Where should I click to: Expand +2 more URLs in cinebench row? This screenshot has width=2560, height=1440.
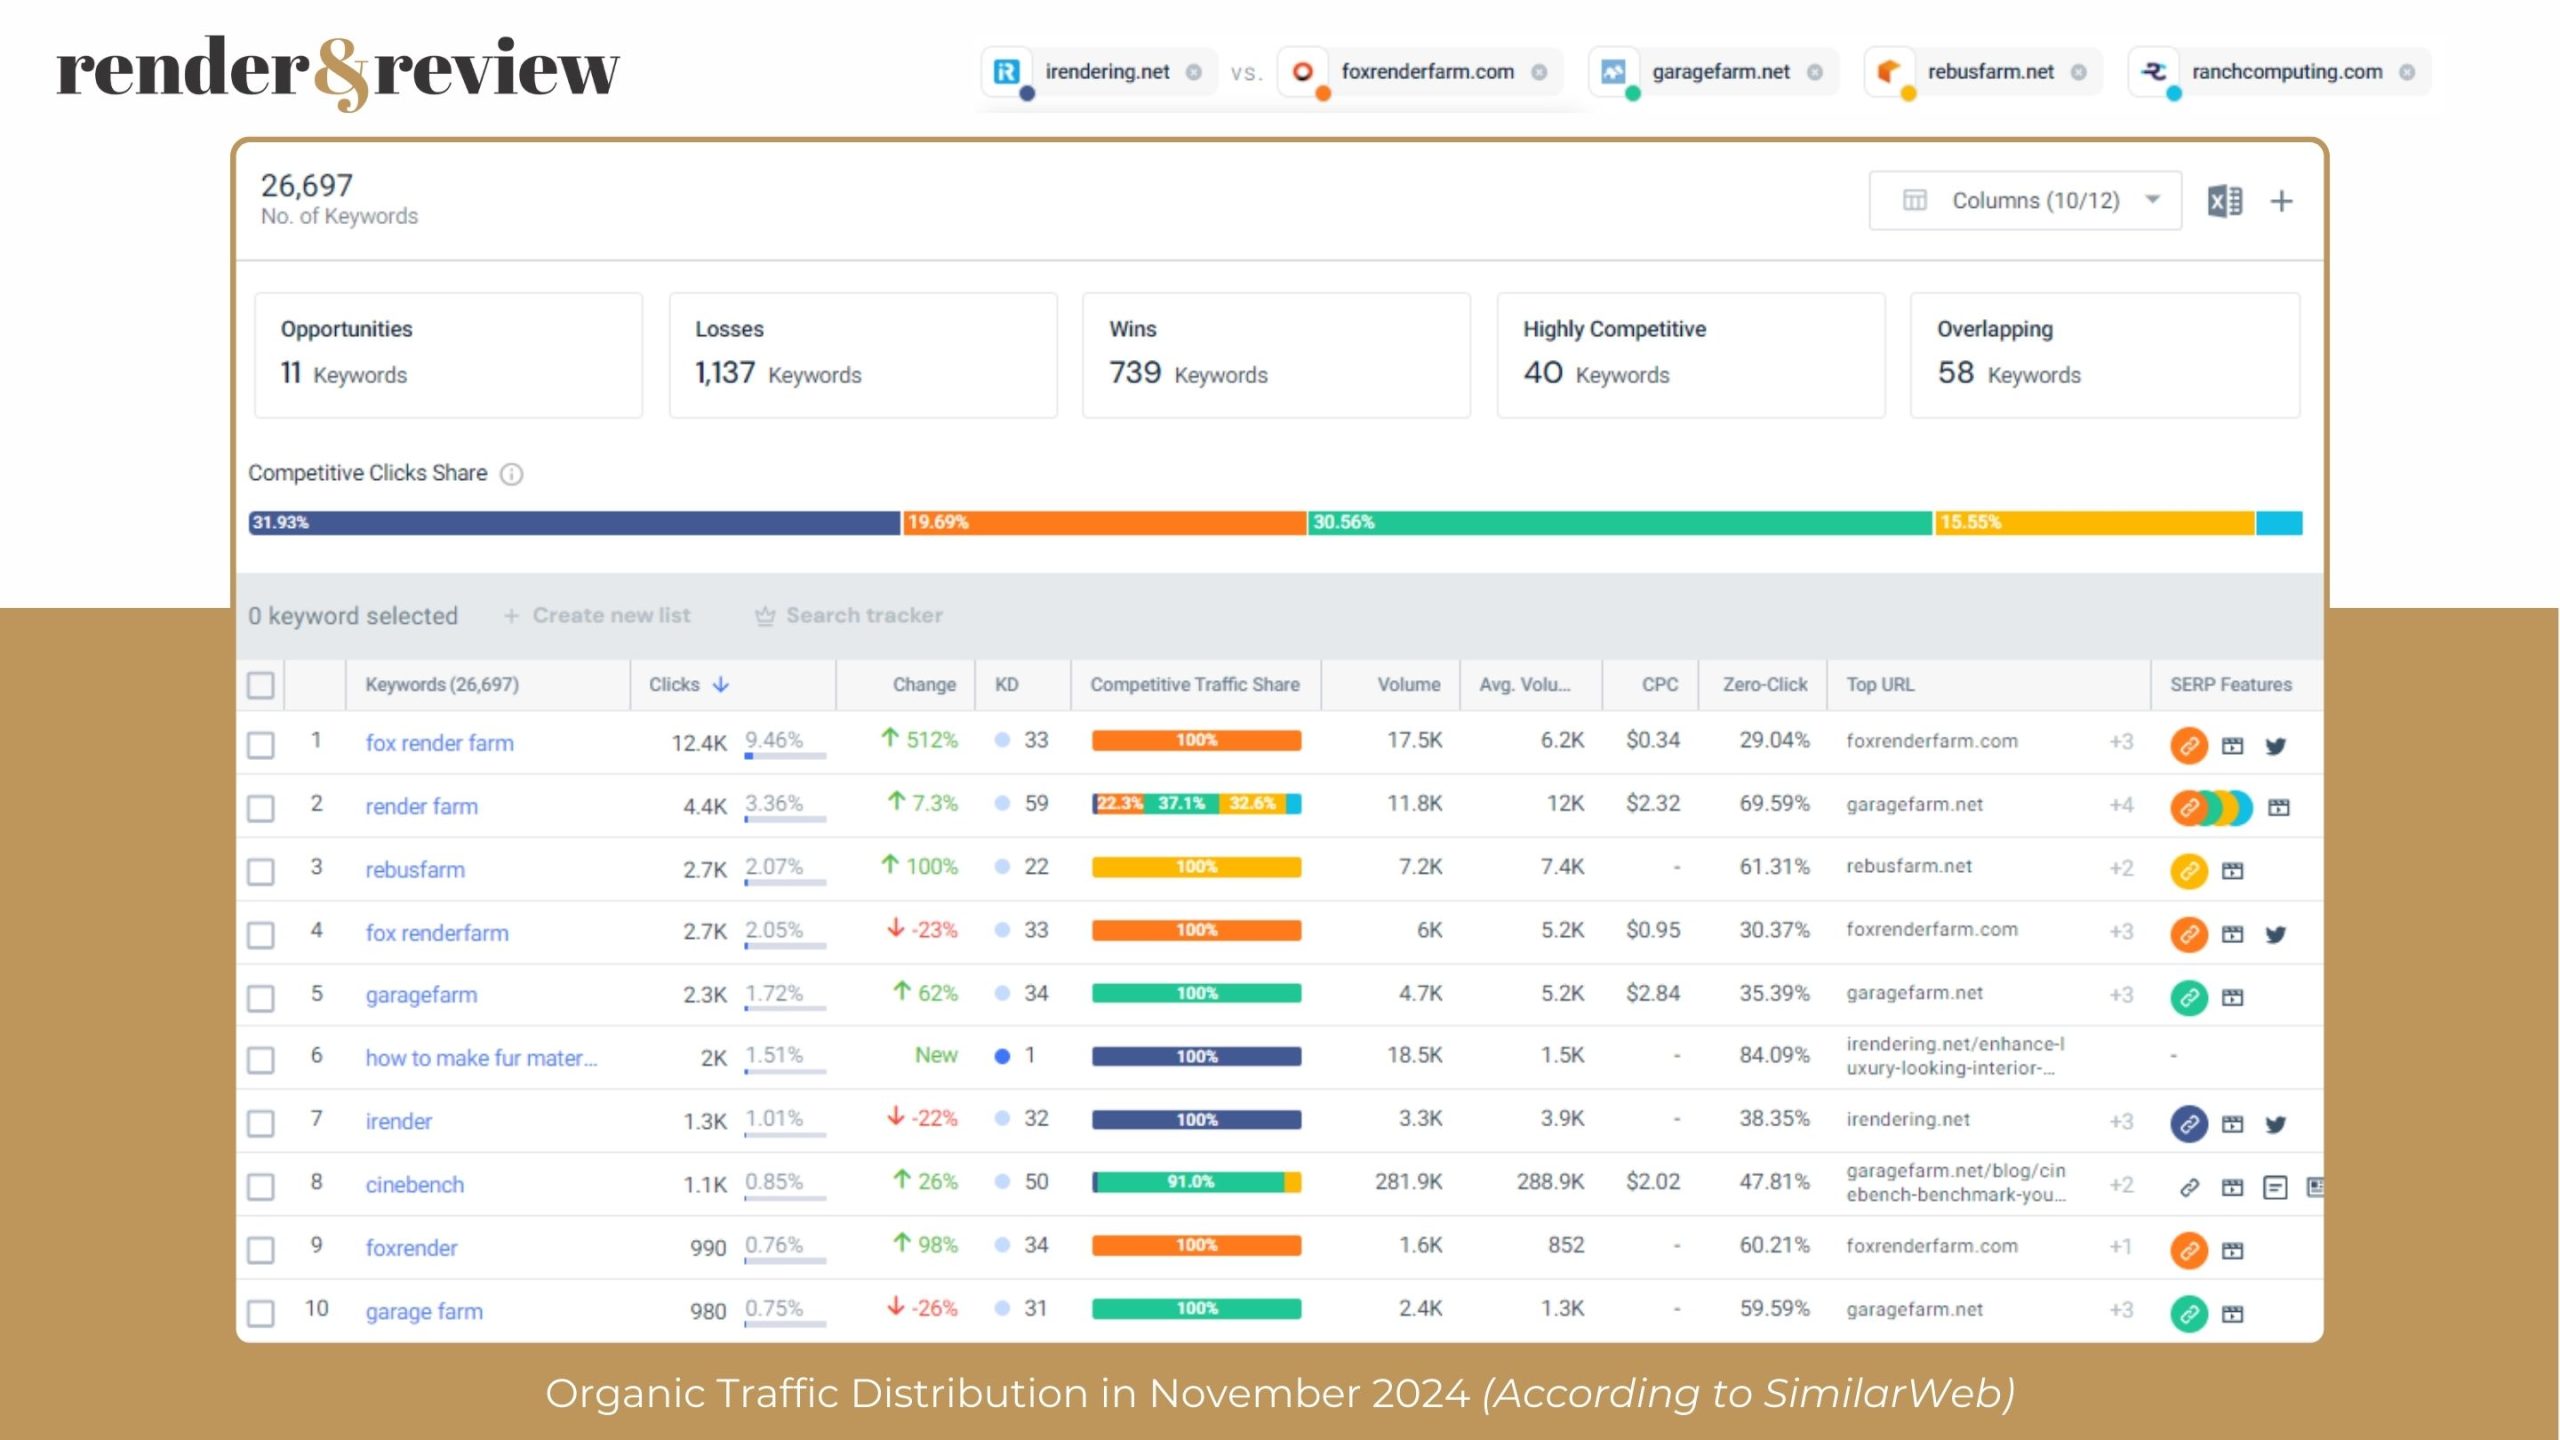[x=2121, y=1185]
